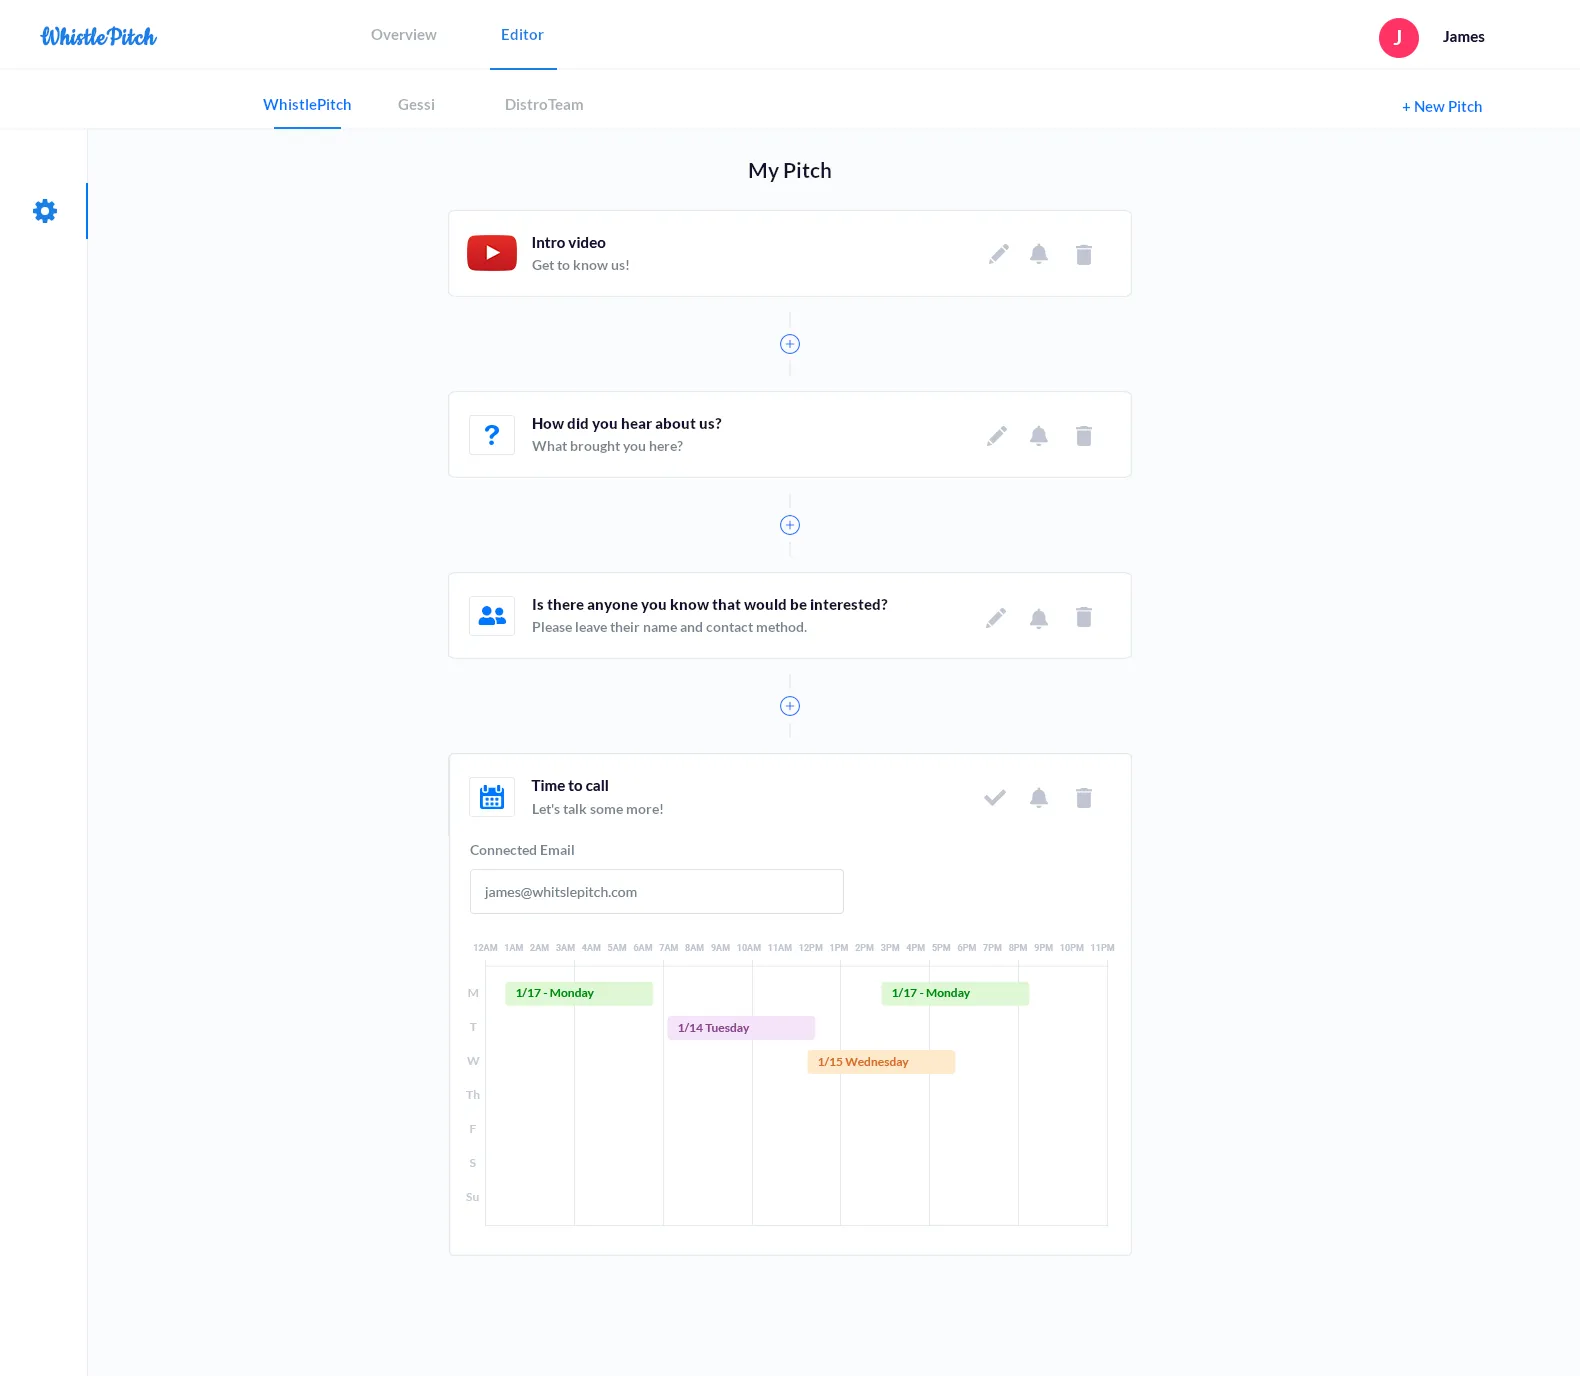Delete the Time to call step
This screenshot has width=1580, height=1376.
[x=1084, y=798]
